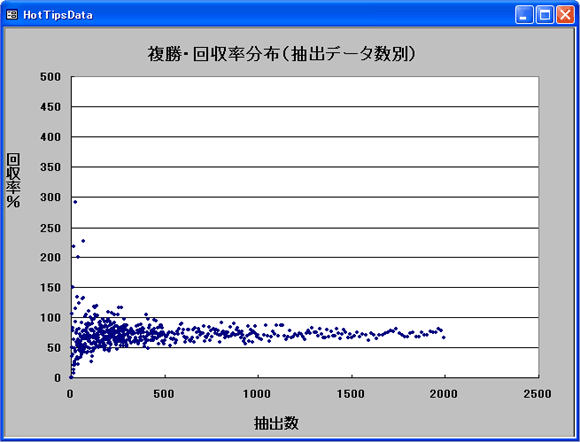The height and width of the screenshot is (442, 580).
Task: Click the 1000 label on the horizontal axis
Action: (x=257, y=394)
